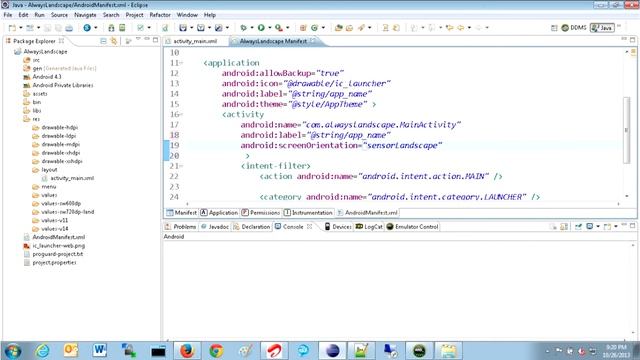The height and width of the screenshot is (360, 640).
Task: Switch to the Java perspective button
Action: tap(602, 28)
